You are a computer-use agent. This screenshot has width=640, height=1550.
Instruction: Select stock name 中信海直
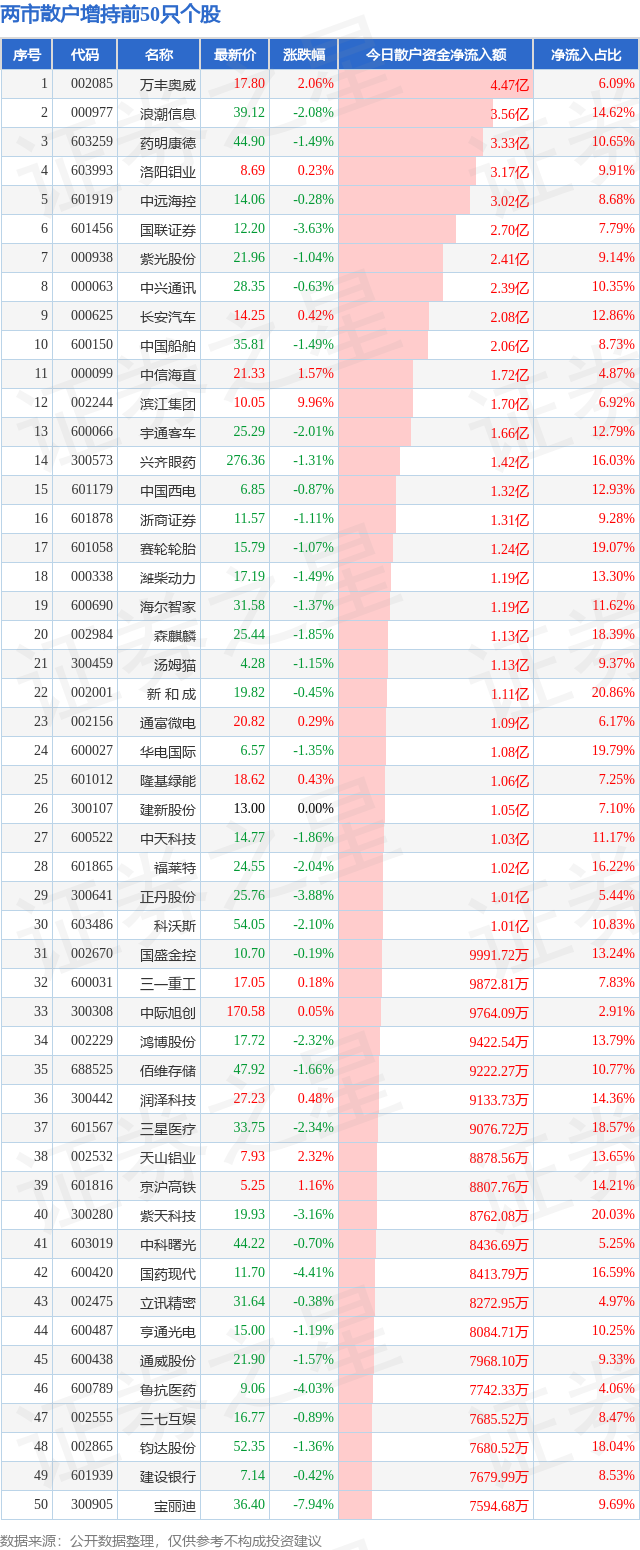(168, 374)
